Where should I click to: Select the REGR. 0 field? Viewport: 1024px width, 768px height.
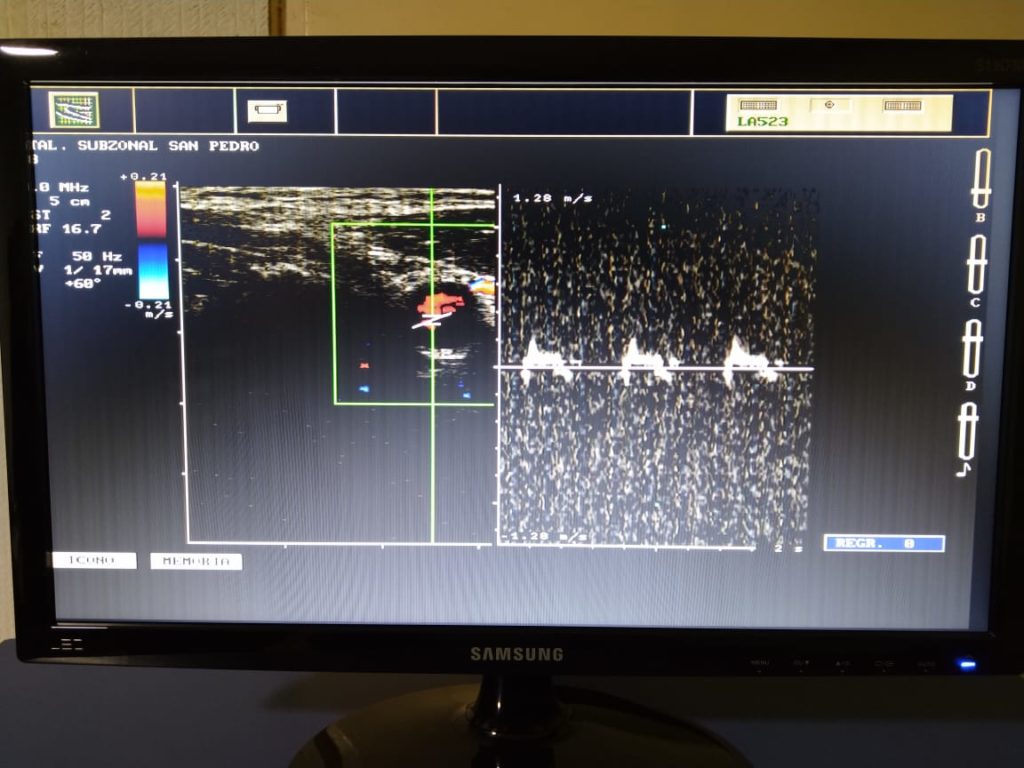point(884,543)
